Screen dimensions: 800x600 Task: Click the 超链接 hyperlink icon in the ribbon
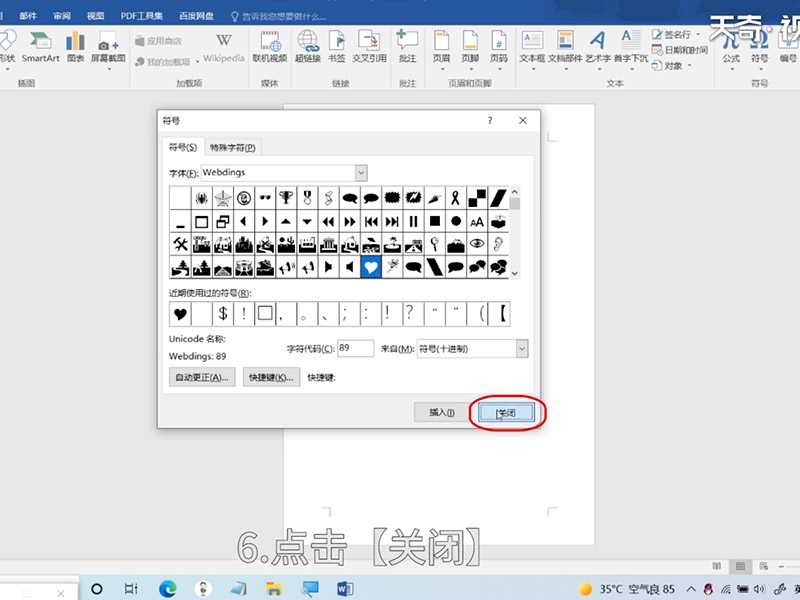307,47
